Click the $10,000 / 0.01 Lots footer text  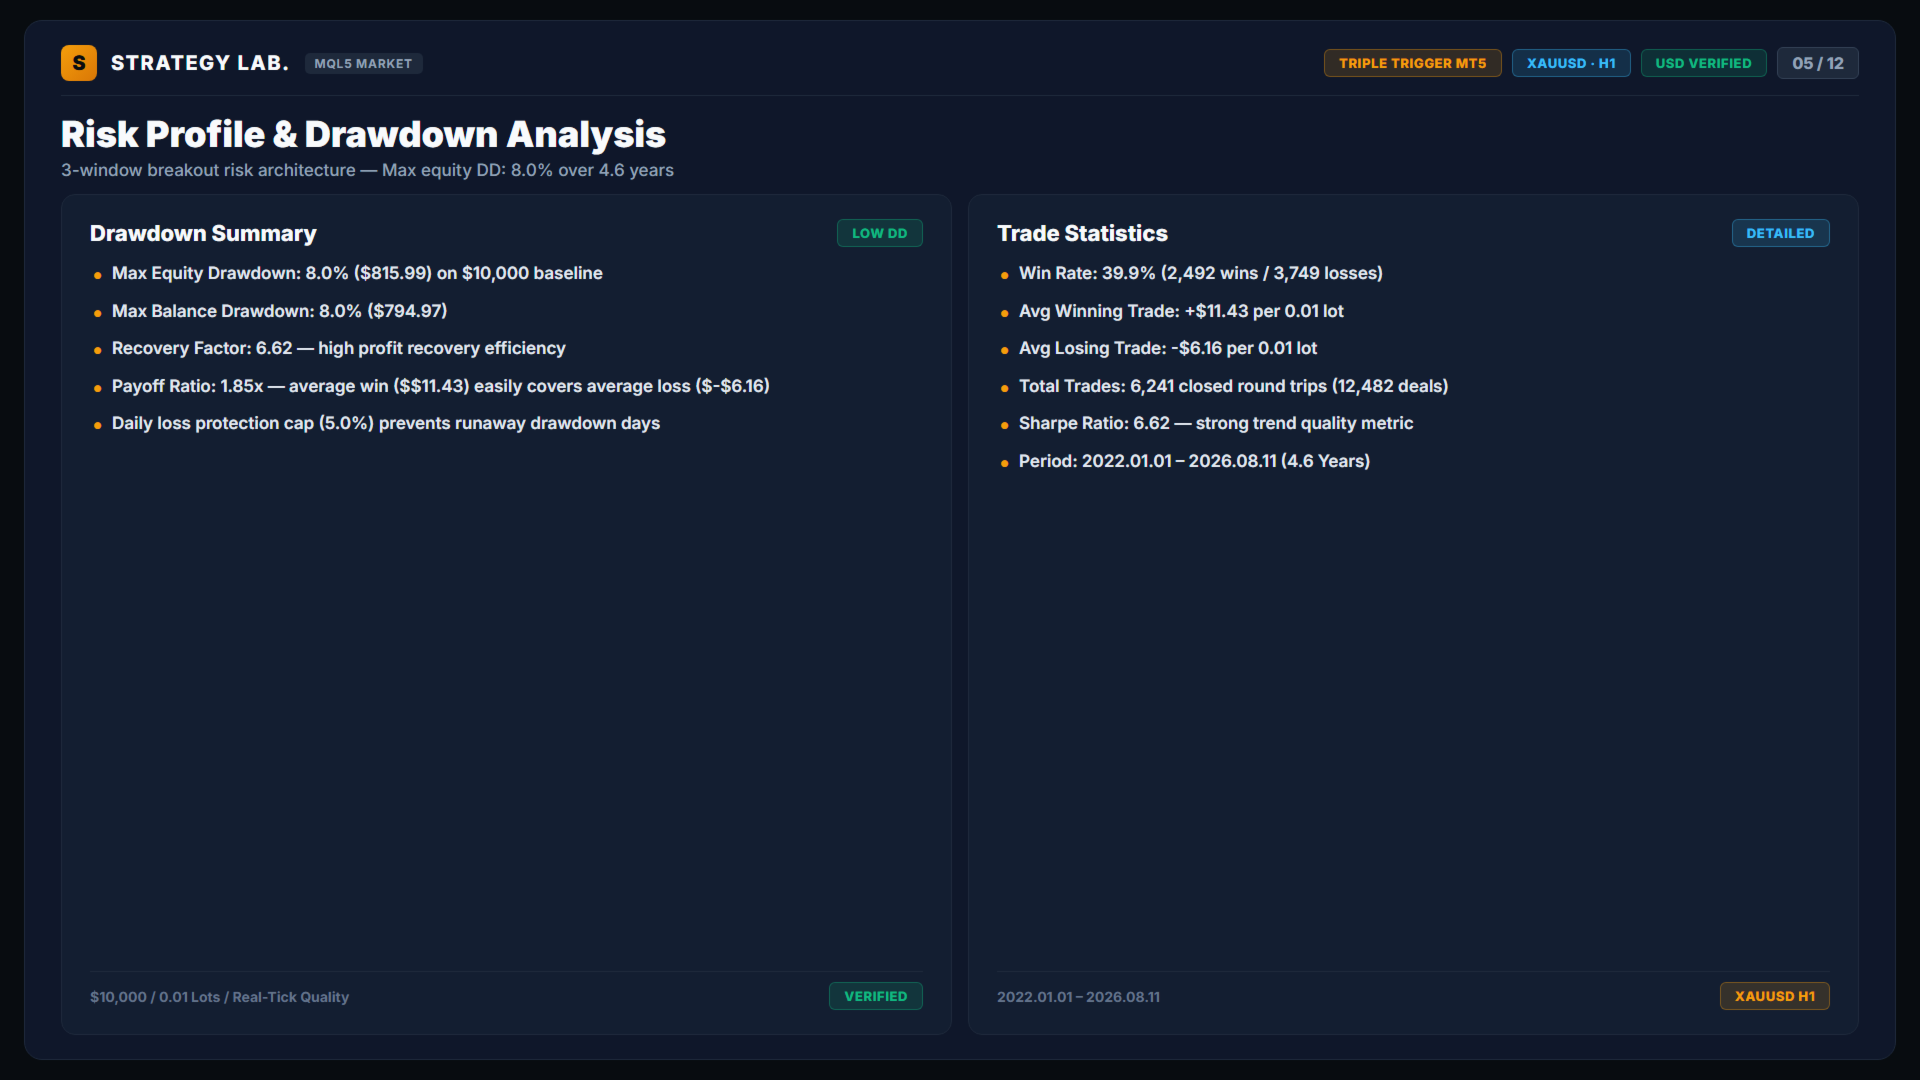[219, 997]
